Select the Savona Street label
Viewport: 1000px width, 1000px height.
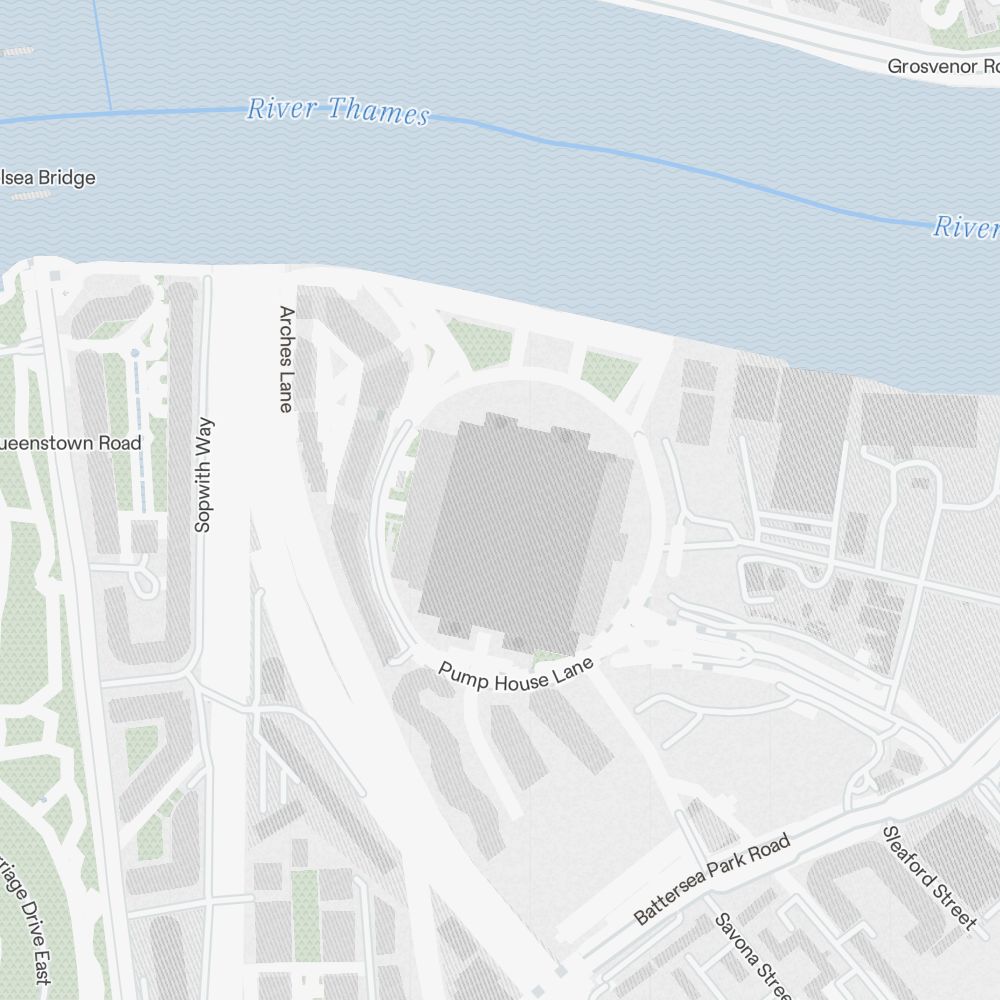point(753,956)
